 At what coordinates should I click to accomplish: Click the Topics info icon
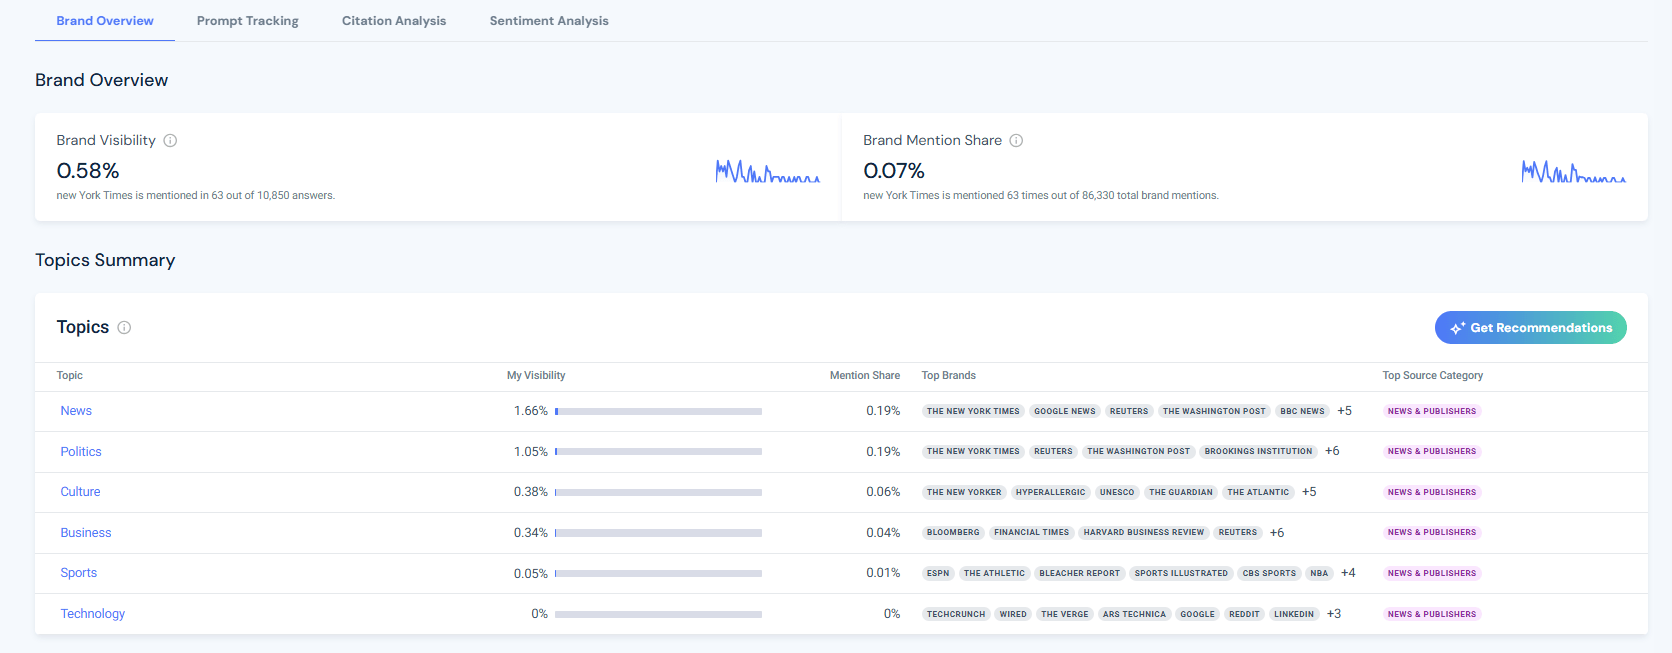[124, 328]
